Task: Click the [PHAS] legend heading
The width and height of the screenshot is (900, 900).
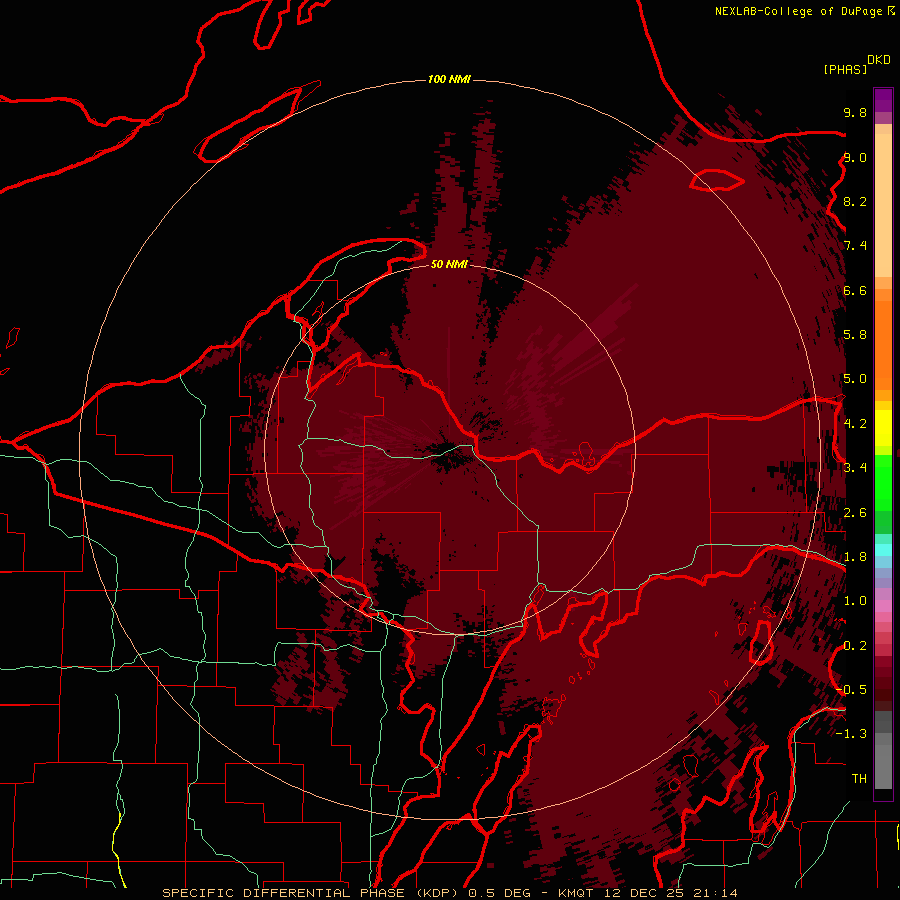Action: (x=845, y=69)
